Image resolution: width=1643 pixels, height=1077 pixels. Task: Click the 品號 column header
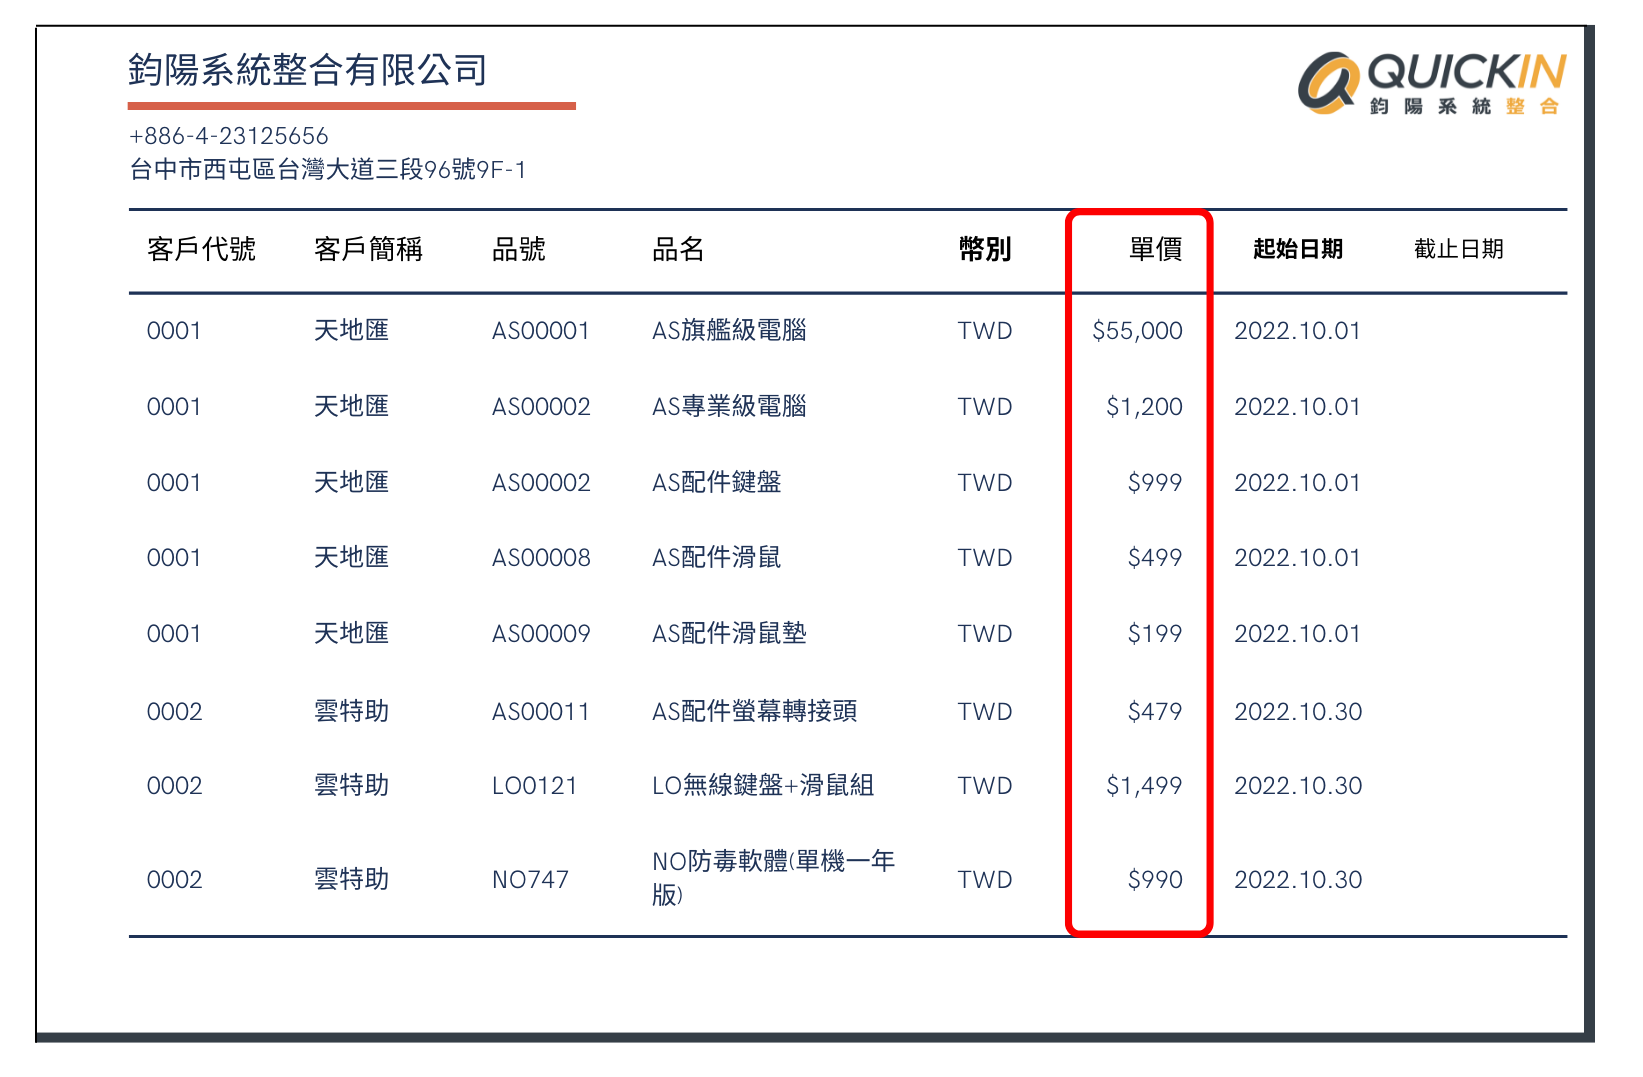click(518, 249)
